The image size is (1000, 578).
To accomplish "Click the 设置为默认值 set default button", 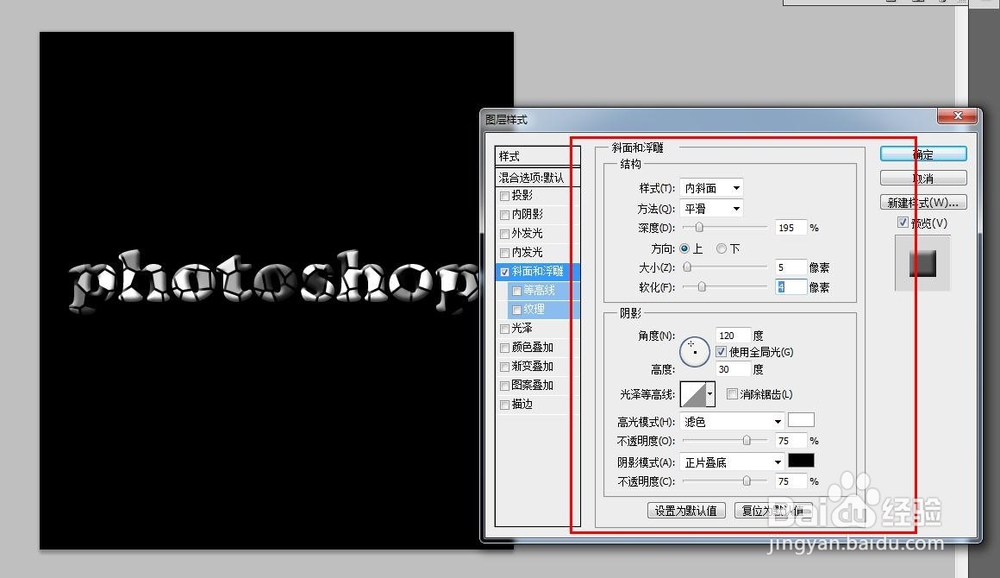I will pos(686,510).
